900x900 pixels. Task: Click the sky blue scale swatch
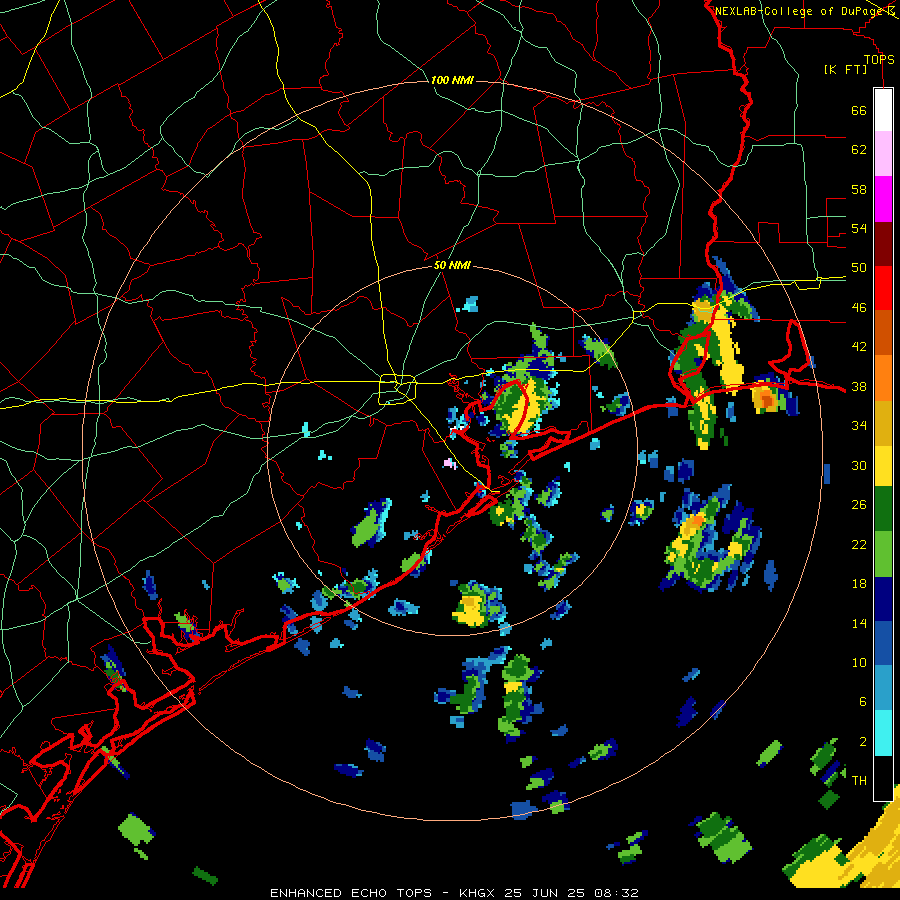click(883, 688)
